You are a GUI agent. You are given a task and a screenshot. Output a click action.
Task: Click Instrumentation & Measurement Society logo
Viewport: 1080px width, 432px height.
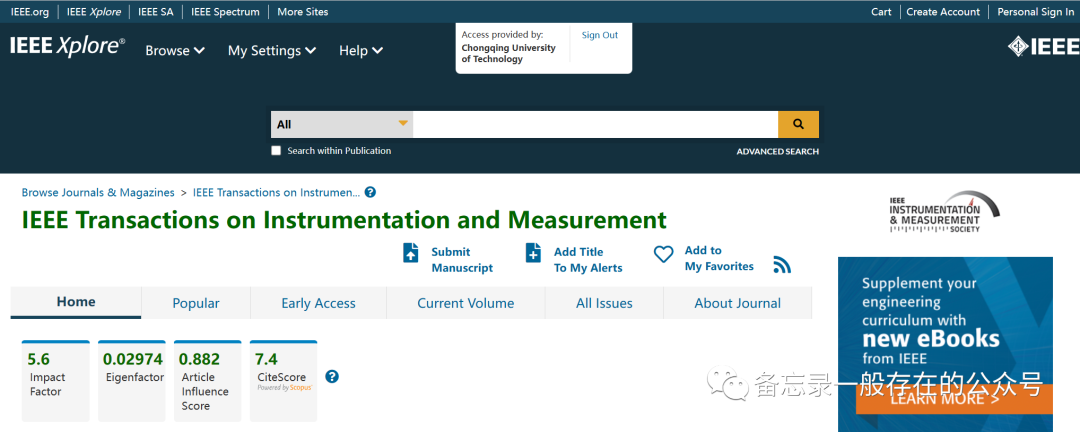pyautogui.click(x=944, y=212)
